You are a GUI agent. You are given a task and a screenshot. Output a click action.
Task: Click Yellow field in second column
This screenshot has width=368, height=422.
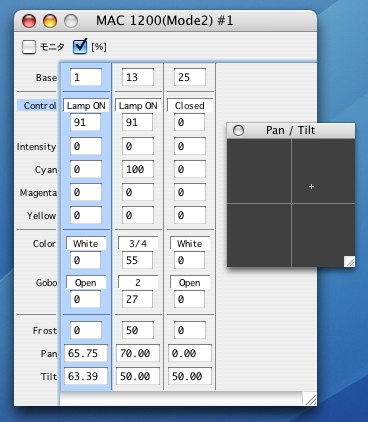point(138,215)
